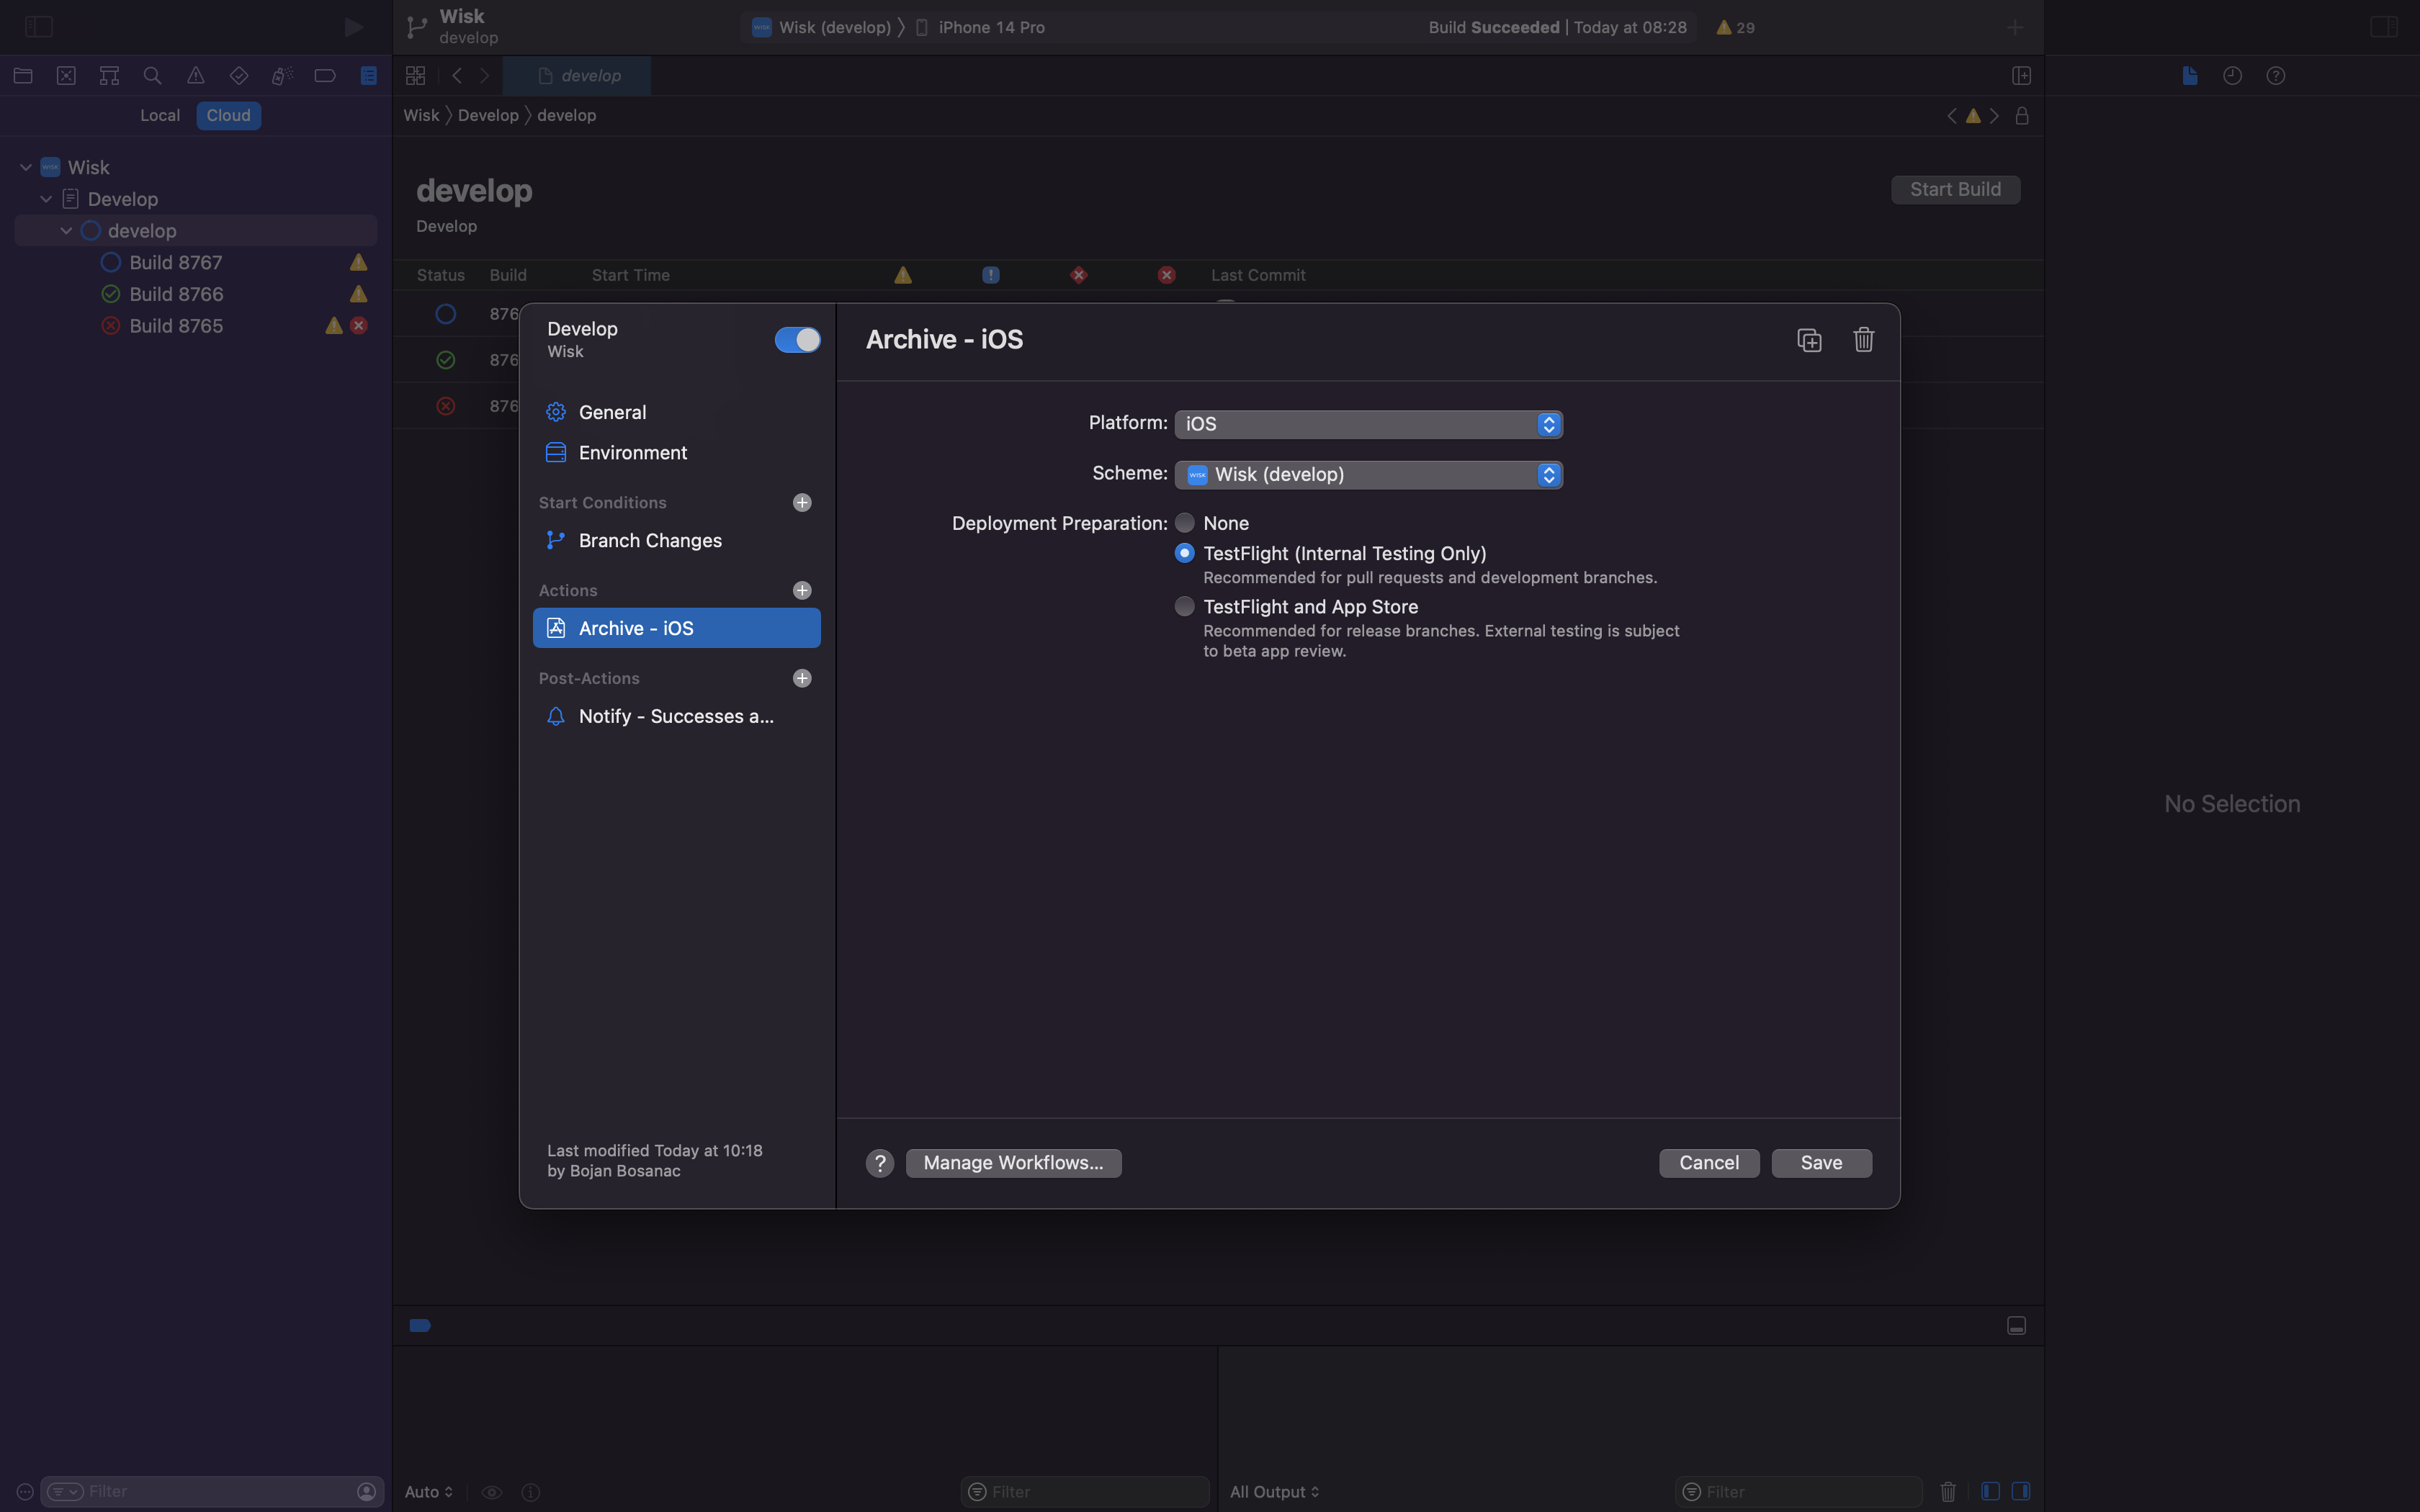The height and width of the screenshot is (1512, 2420).
Task: Open the History inspector clock icon
Action: coord(2233,76)
